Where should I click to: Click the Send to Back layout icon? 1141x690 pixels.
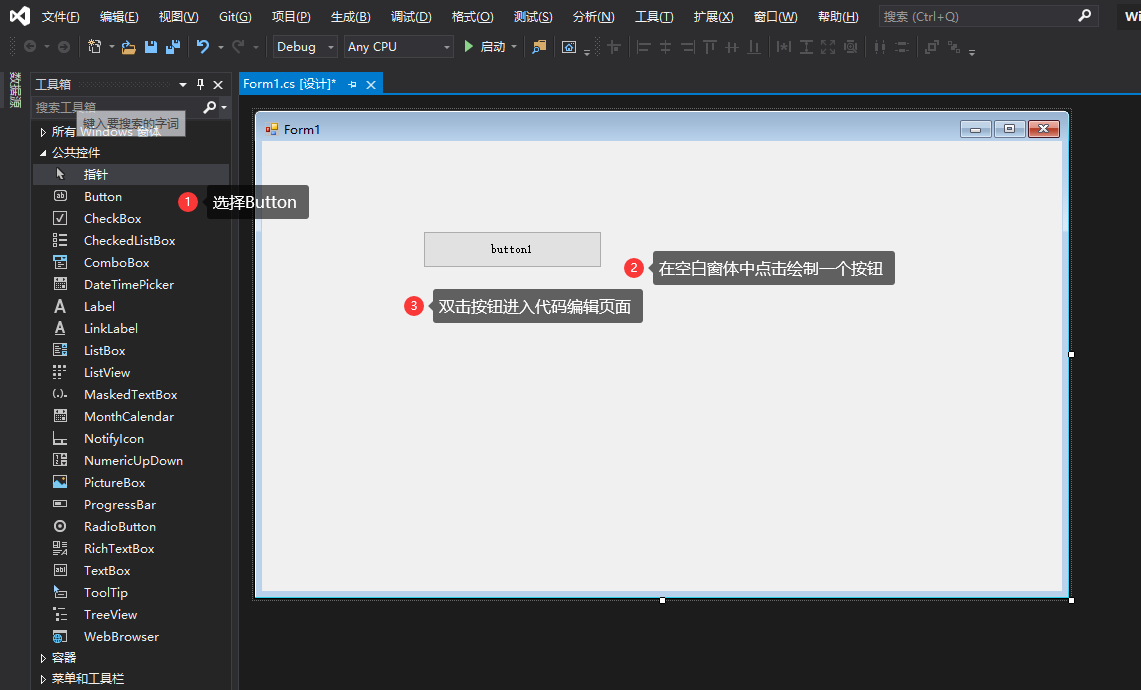pyautogui.click(x=954, y=47)
